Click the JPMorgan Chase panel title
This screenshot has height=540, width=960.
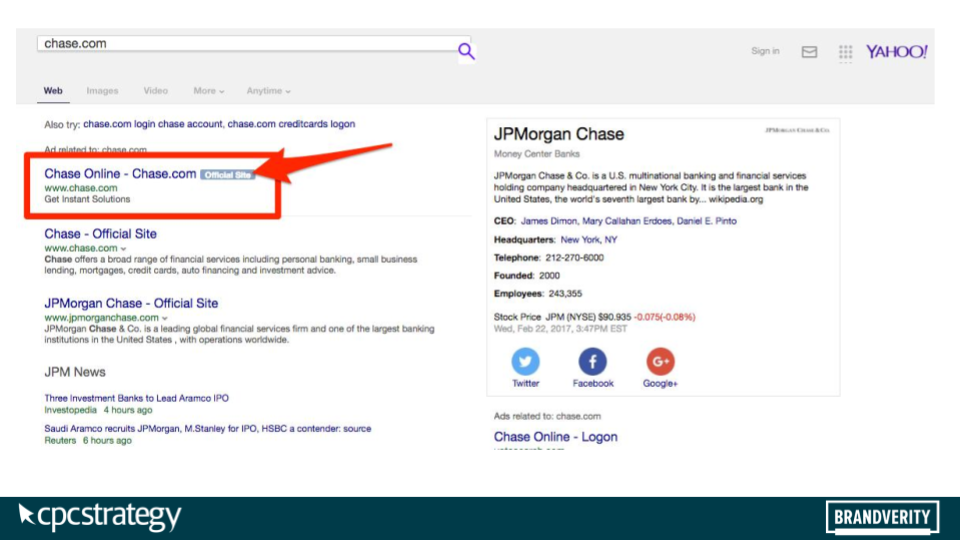click(559, 134)
